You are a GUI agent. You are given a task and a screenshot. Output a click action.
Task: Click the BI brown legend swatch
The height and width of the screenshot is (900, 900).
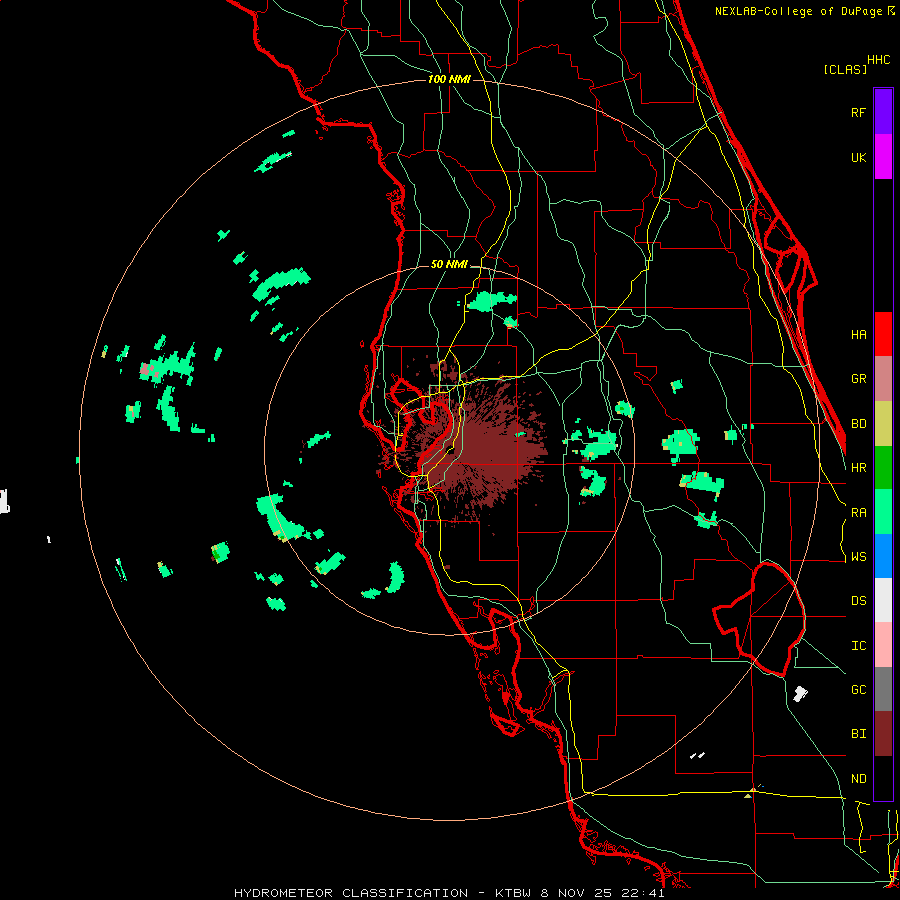point(883,734)
